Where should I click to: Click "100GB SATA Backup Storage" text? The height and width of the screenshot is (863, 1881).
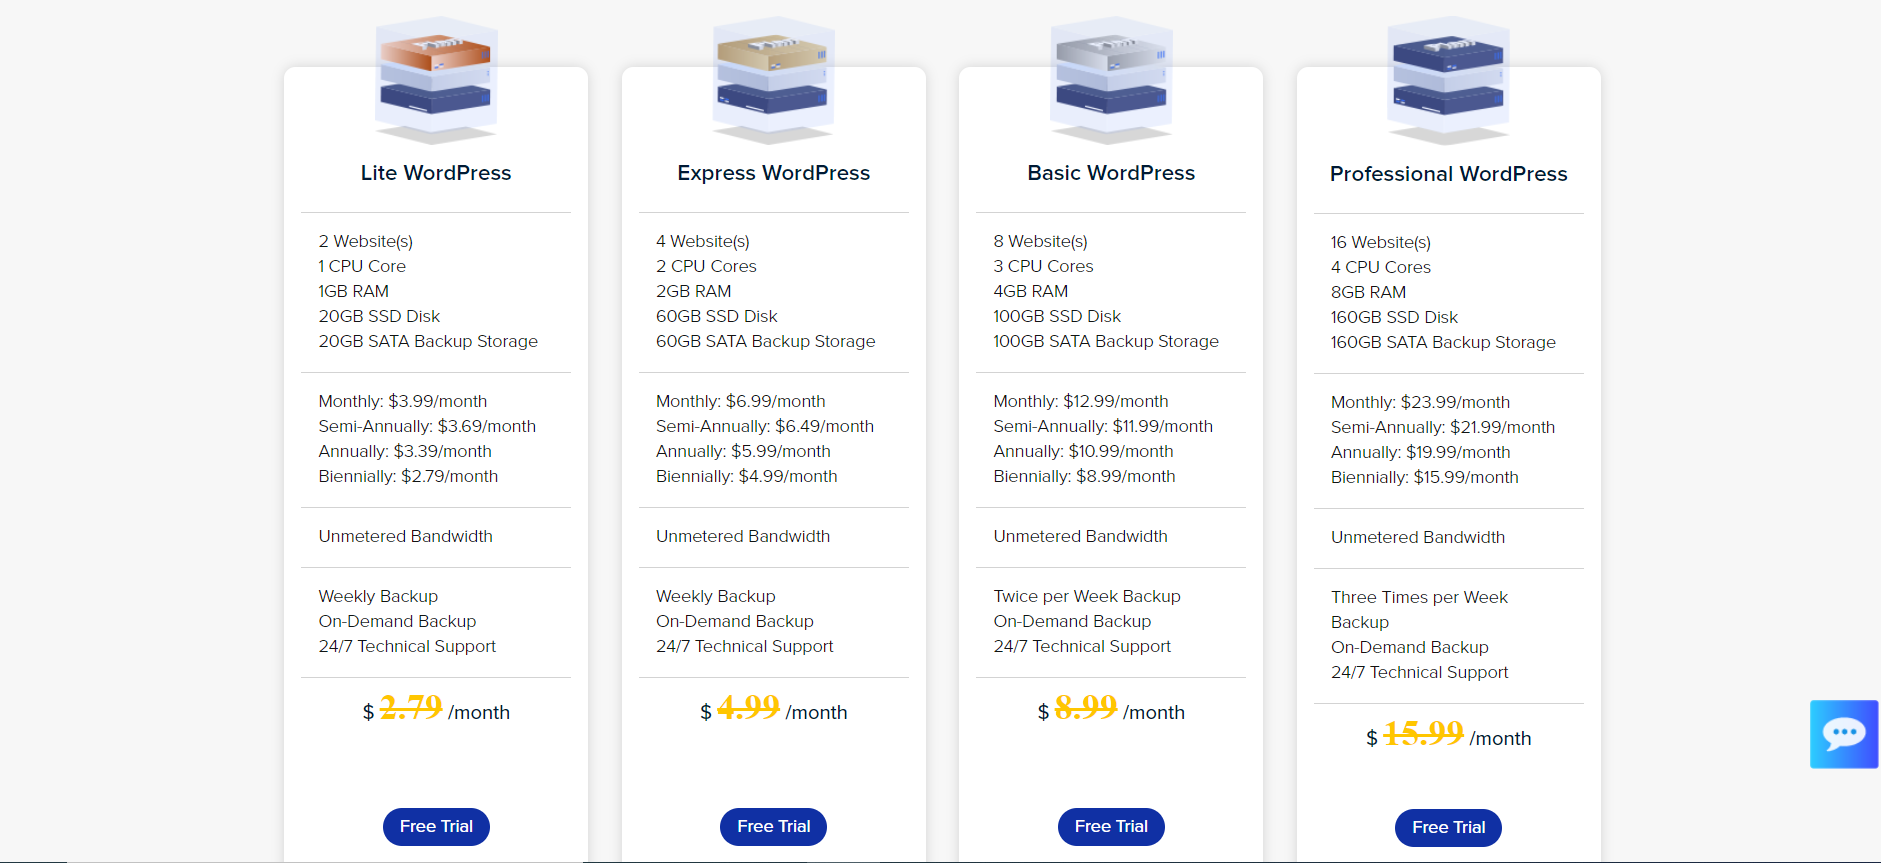[1106, 341]
